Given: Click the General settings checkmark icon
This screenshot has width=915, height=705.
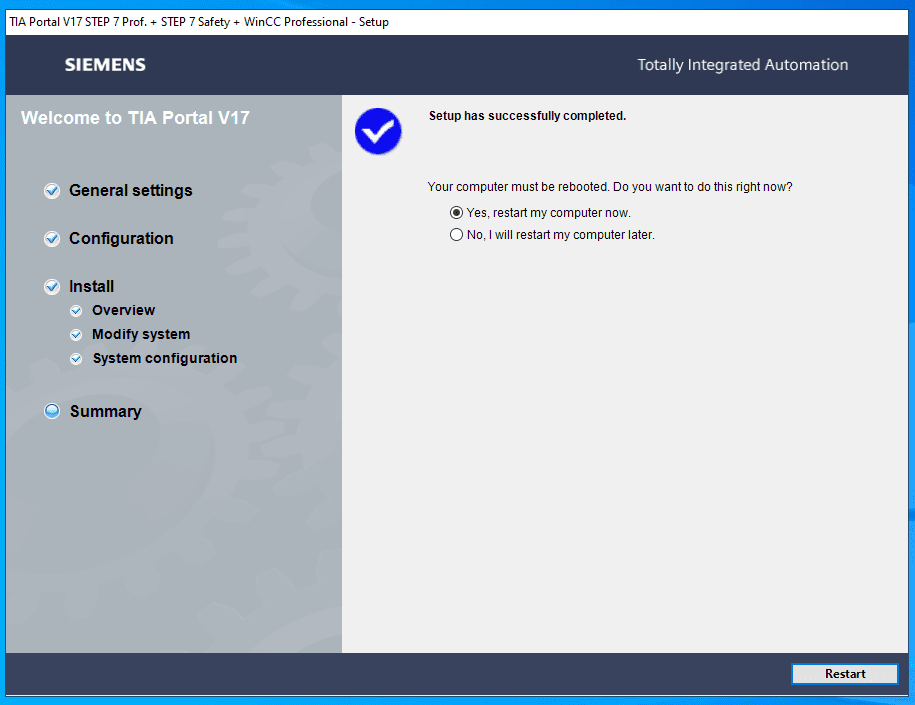Looking at the screenshot, I should tap(52, 191).
